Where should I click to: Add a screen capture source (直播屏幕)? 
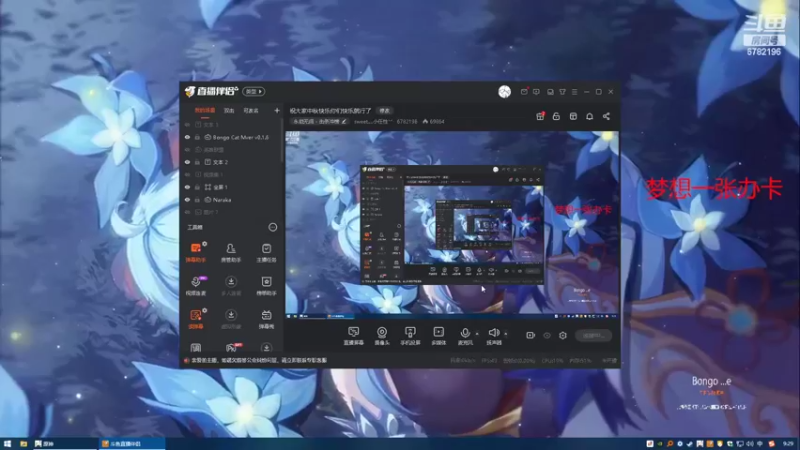[x=354, y=336]
